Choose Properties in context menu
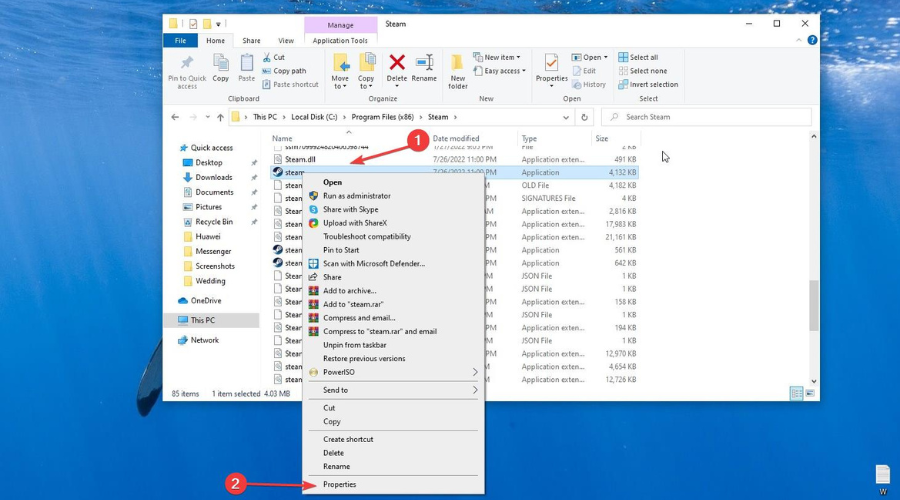This screenshot has height=500, width=900. (339, 485)
